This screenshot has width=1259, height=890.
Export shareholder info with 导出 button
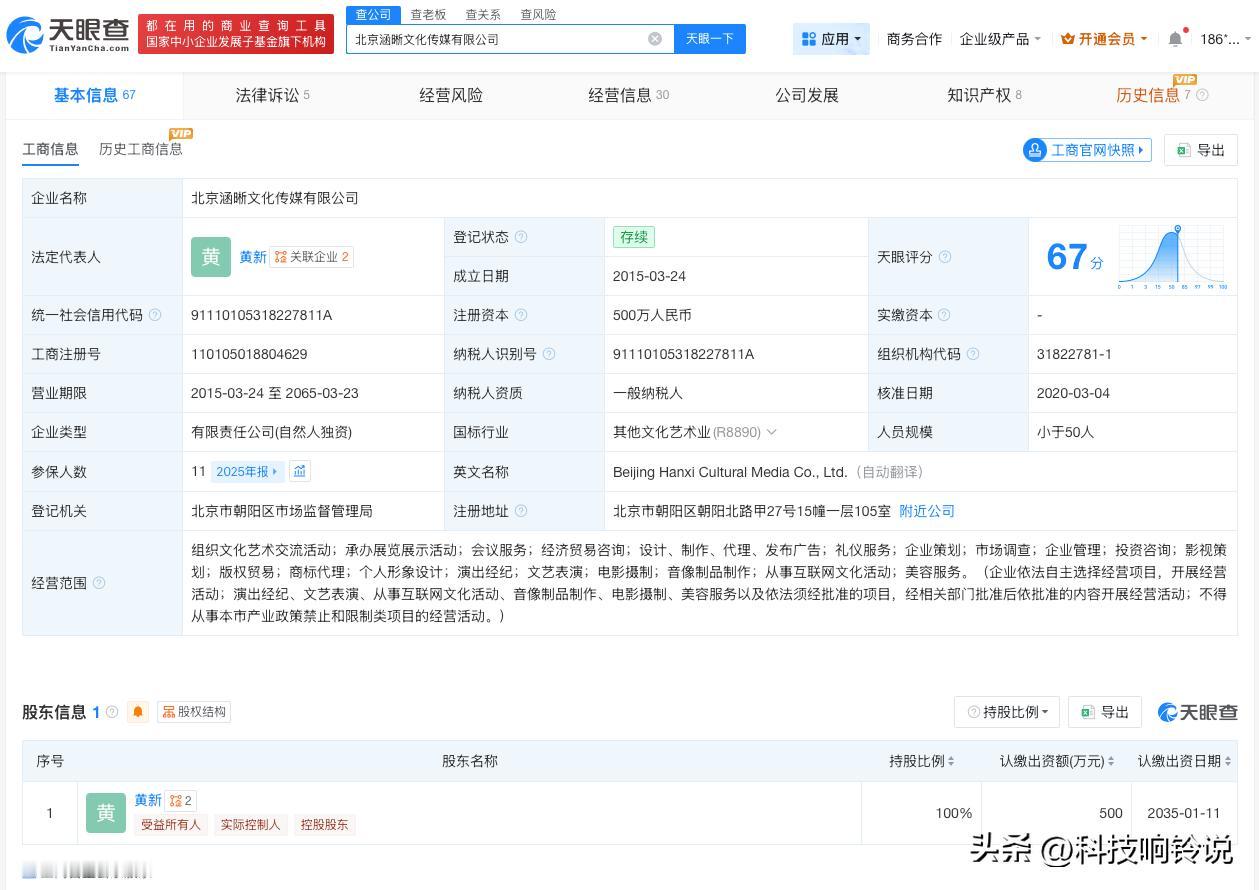click(1104, 712)
